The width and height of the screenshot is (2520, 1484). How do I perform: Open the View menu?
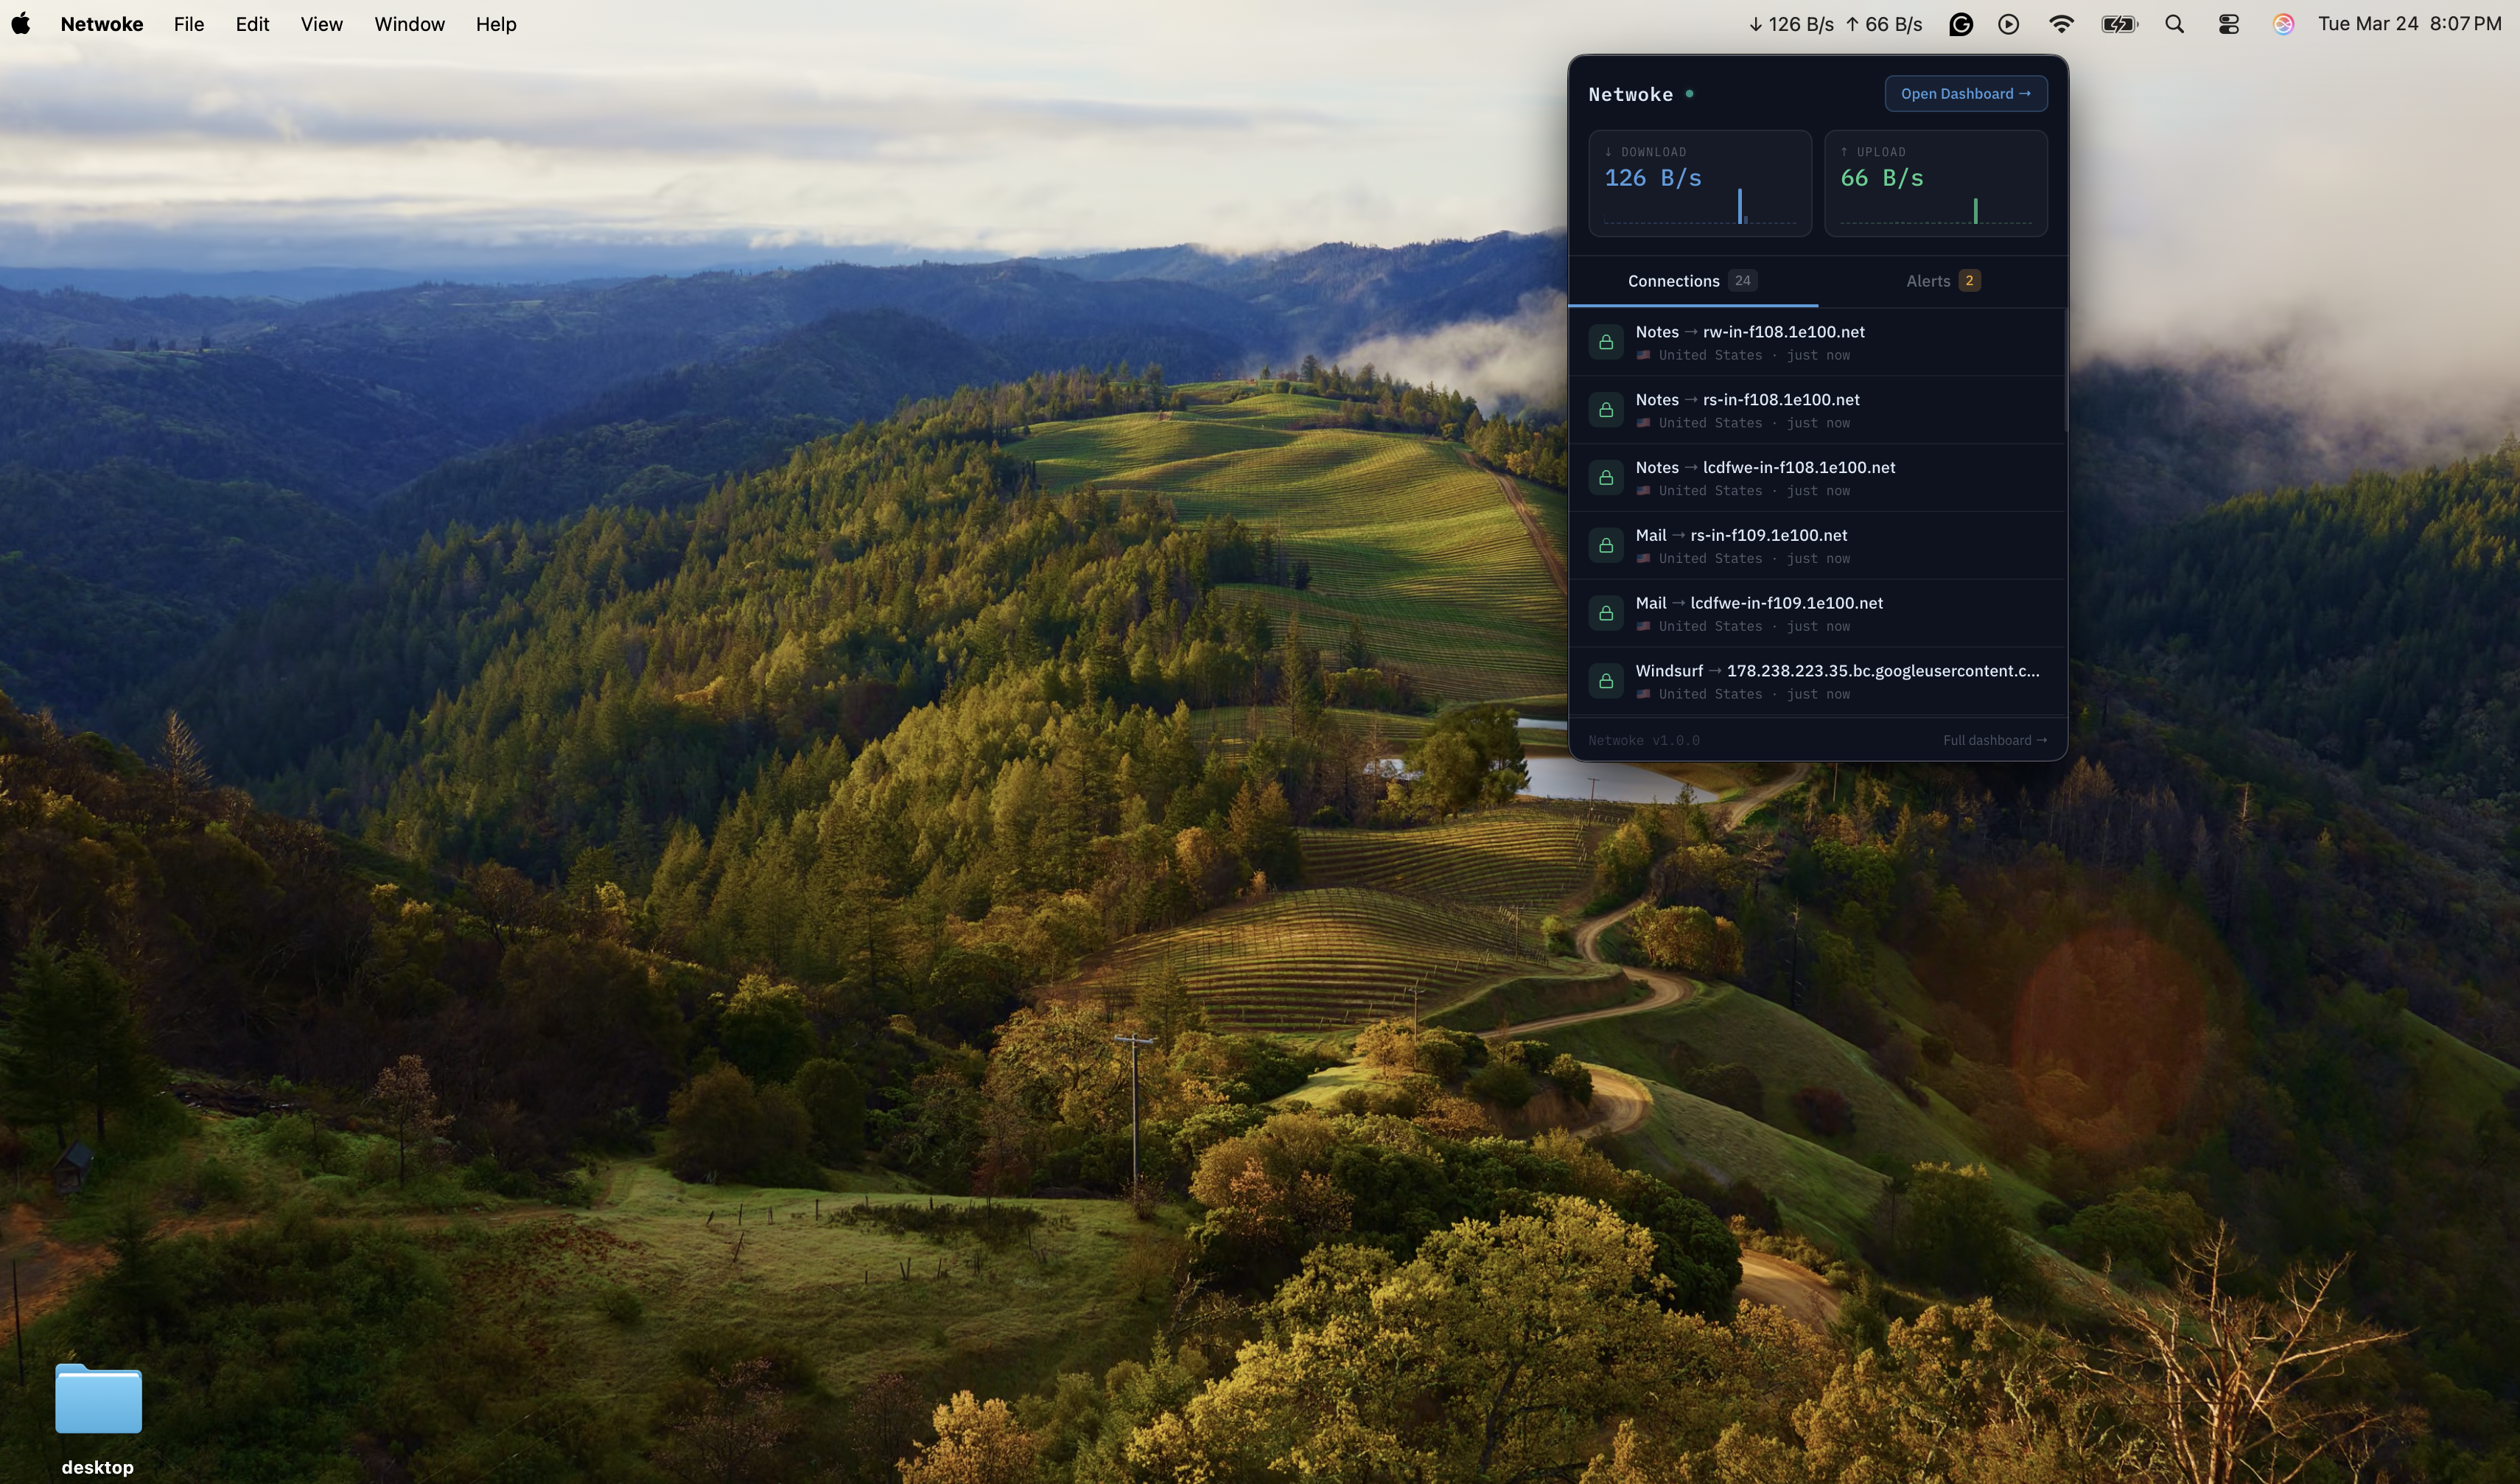point(321,24)
